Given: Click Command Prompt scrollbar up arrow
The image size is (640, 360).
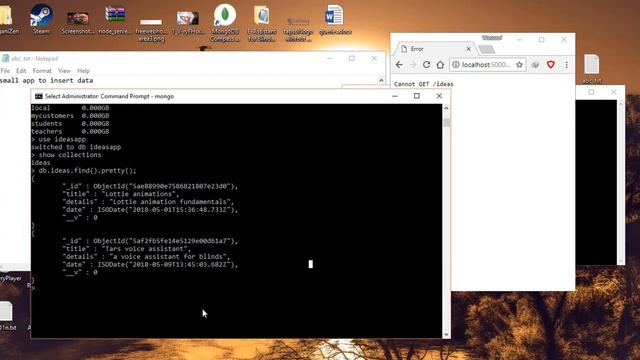Looking at the screenshot, I should click(x=446, y=108).
